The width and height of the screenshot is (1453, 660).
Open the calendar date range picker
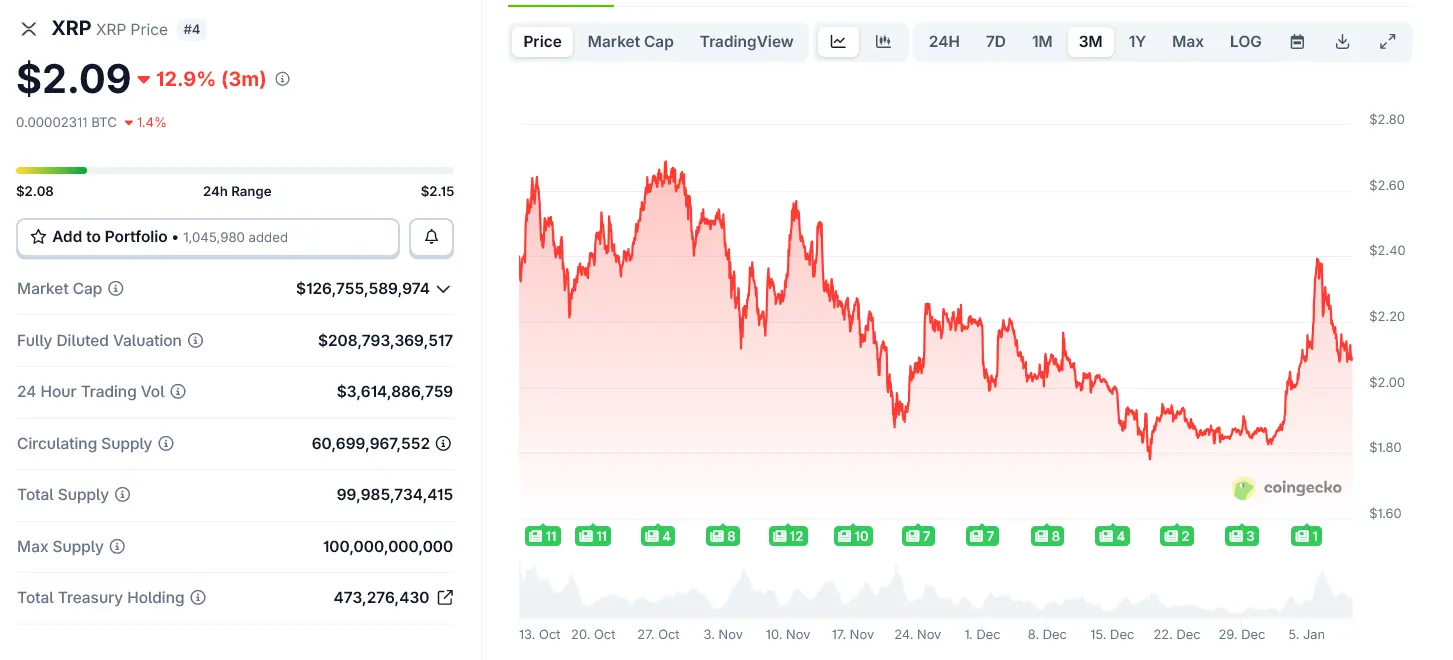[x=1297, y=41]
